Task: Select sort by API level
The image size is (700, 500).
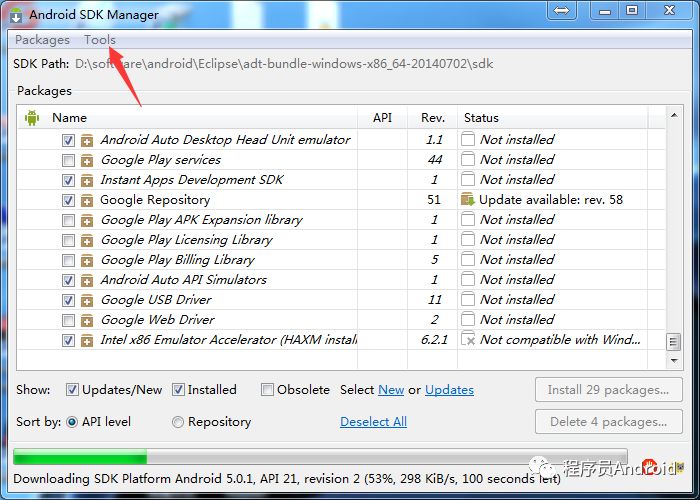Action: pos(72,422)
